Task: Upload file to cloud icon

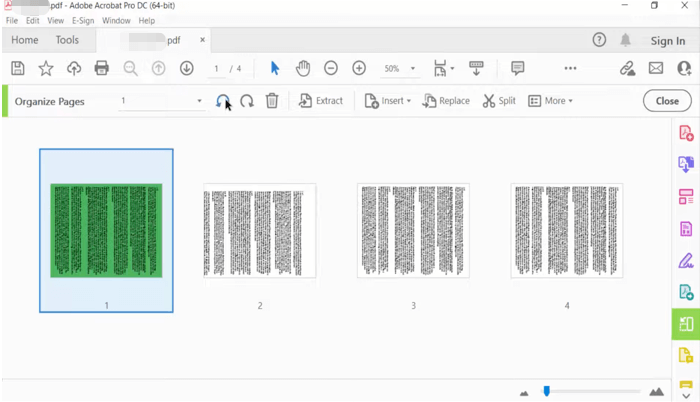Action: click(x=74, y=68)
